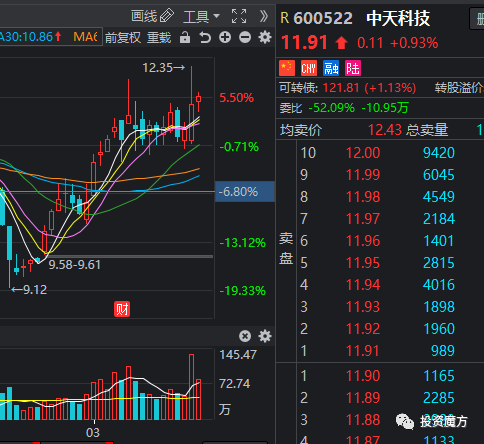The width and height of the screenshot is (484, 444).
Task: Click sell volume 6045
Action: [x=439, y=175]
